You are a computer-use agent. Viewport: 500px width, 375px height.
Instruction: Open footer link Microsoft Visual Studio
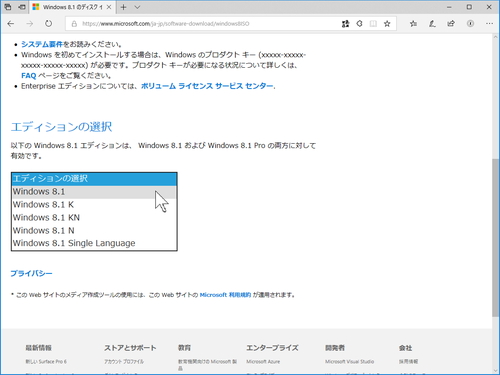point(350,362)
